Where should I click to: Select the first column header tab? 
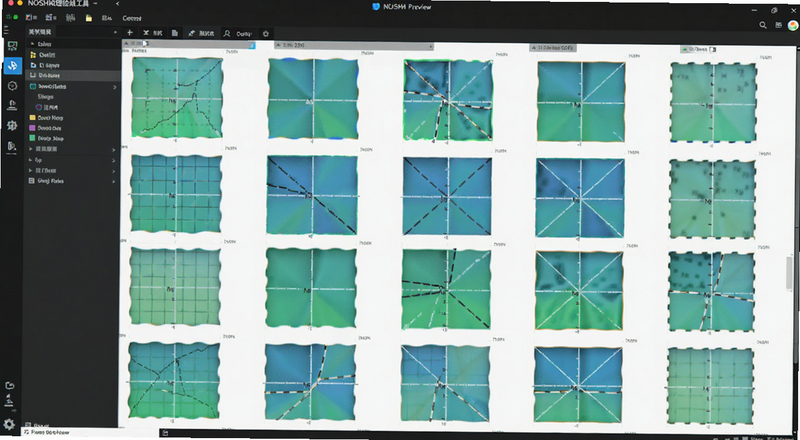[x=188, y=44]
